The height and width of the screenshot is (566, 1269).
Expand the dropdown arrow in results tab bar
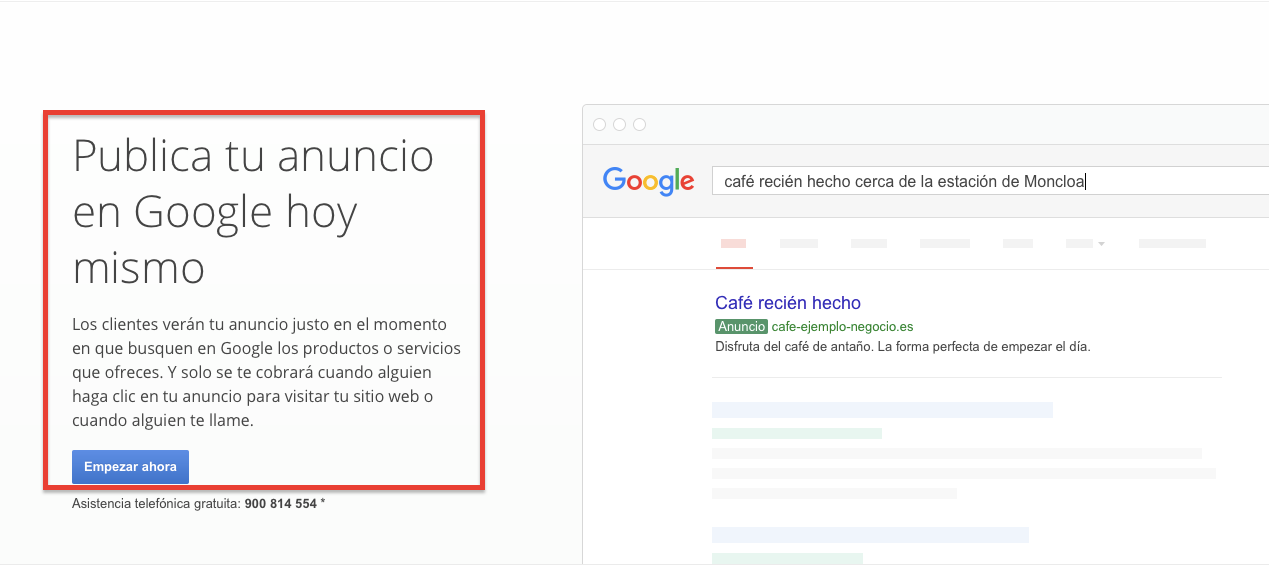(x=1101, y=244)
